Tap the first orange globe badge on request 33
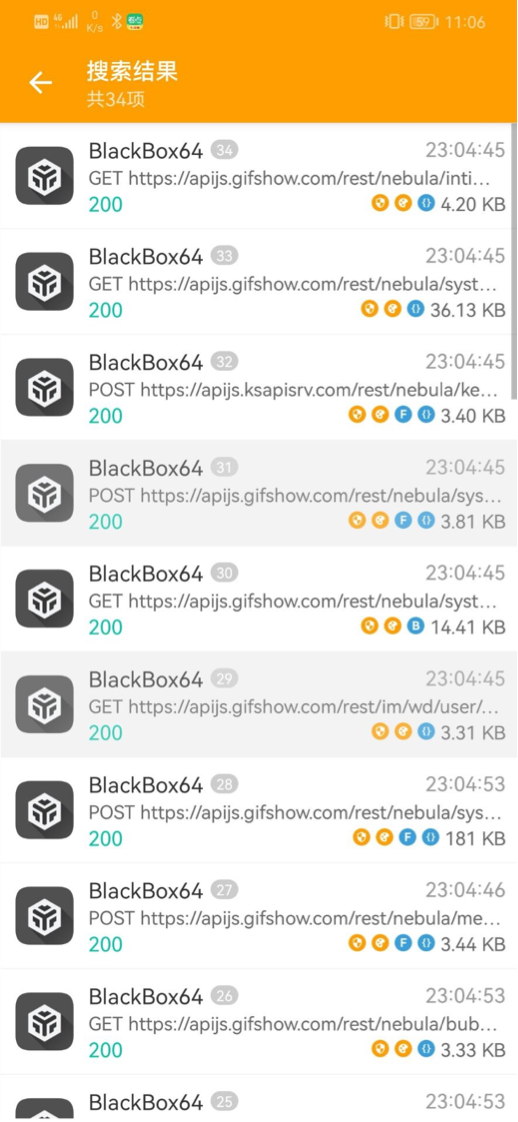The width and height of the screenshot is (518, 1122). coord(369,310)
